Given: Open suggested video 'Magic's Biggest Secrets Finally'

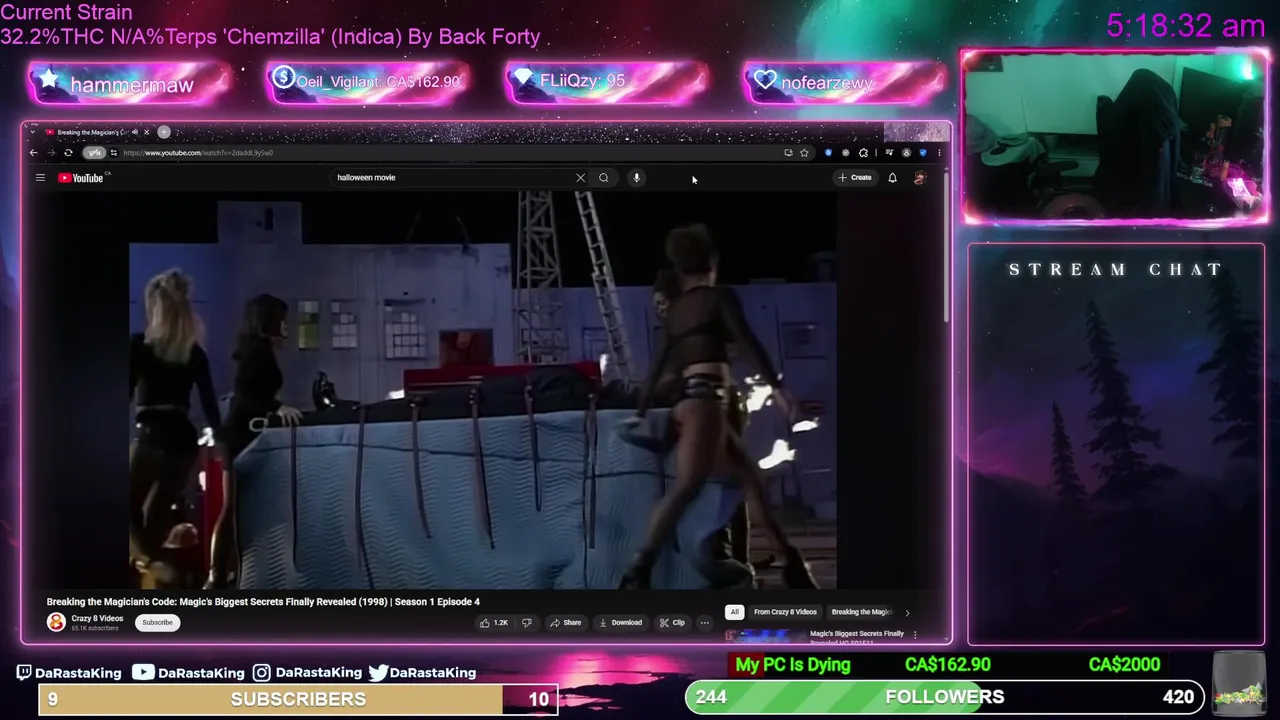Looking at the screenshot, I should [x=857, y=634].
